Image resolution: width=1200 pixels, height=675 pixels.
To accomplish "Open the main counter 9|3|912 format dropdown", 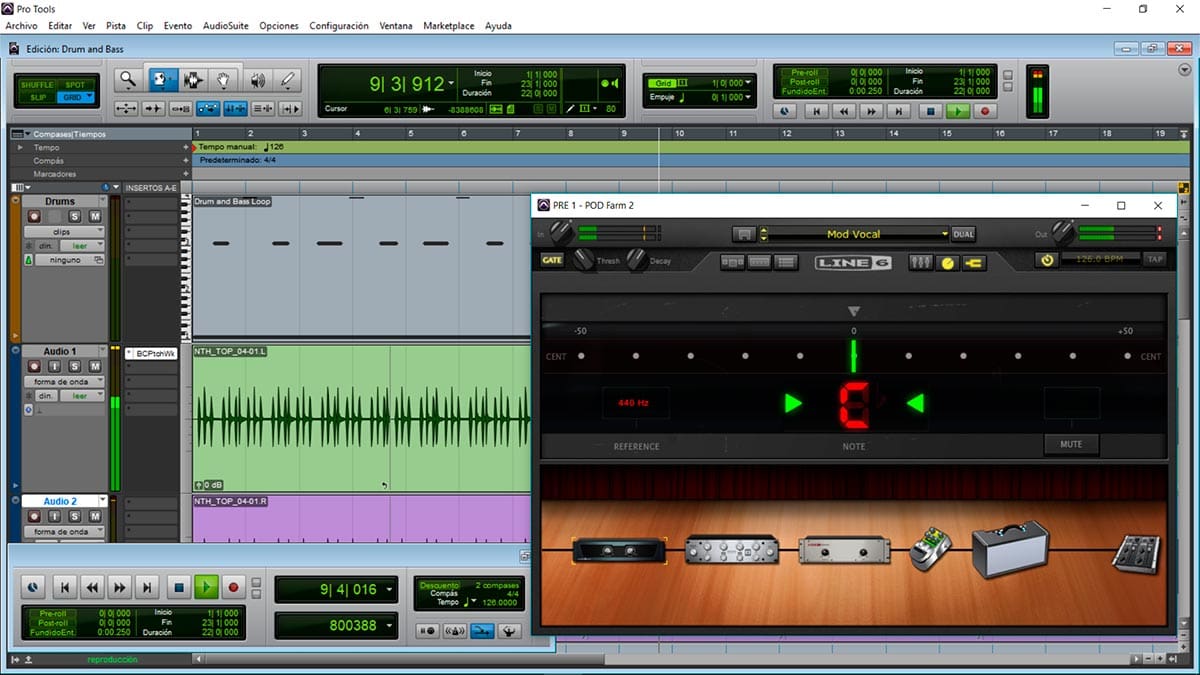I will point(452,84).
